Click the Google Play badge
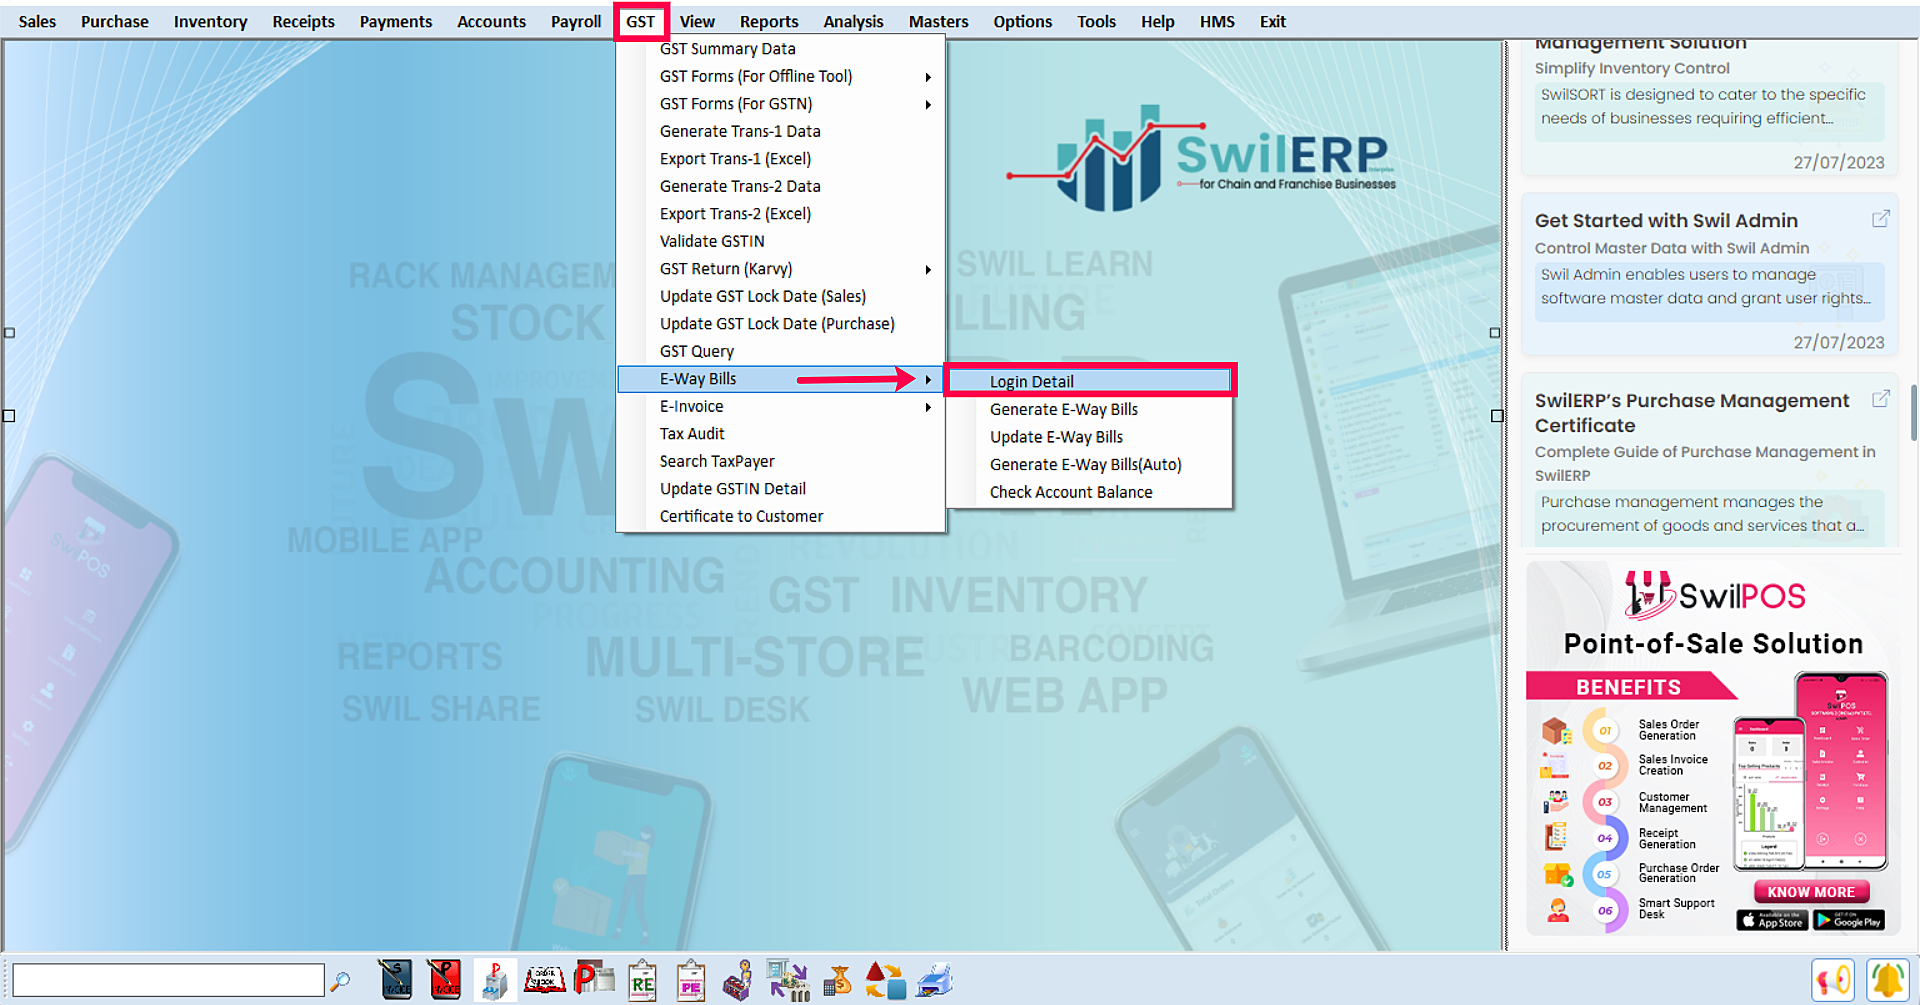1920x1005 pixels. pos(1848,920)
